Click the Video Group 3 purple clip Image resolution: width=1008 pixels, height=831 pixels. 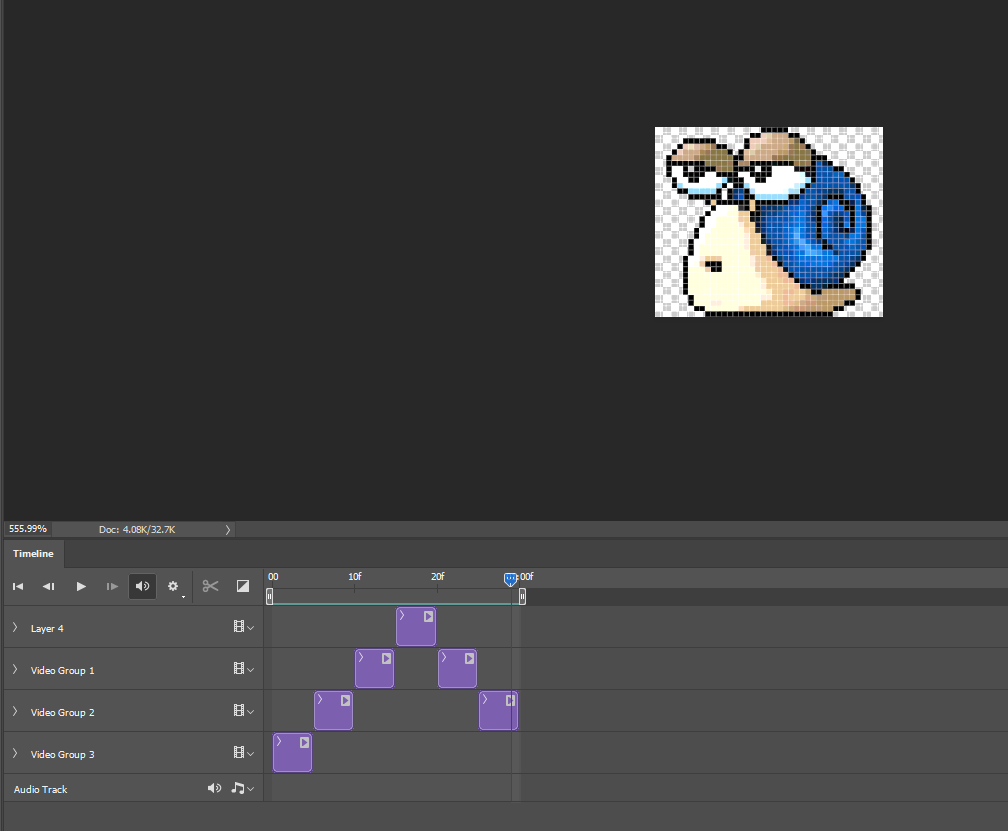coord(291,757)
